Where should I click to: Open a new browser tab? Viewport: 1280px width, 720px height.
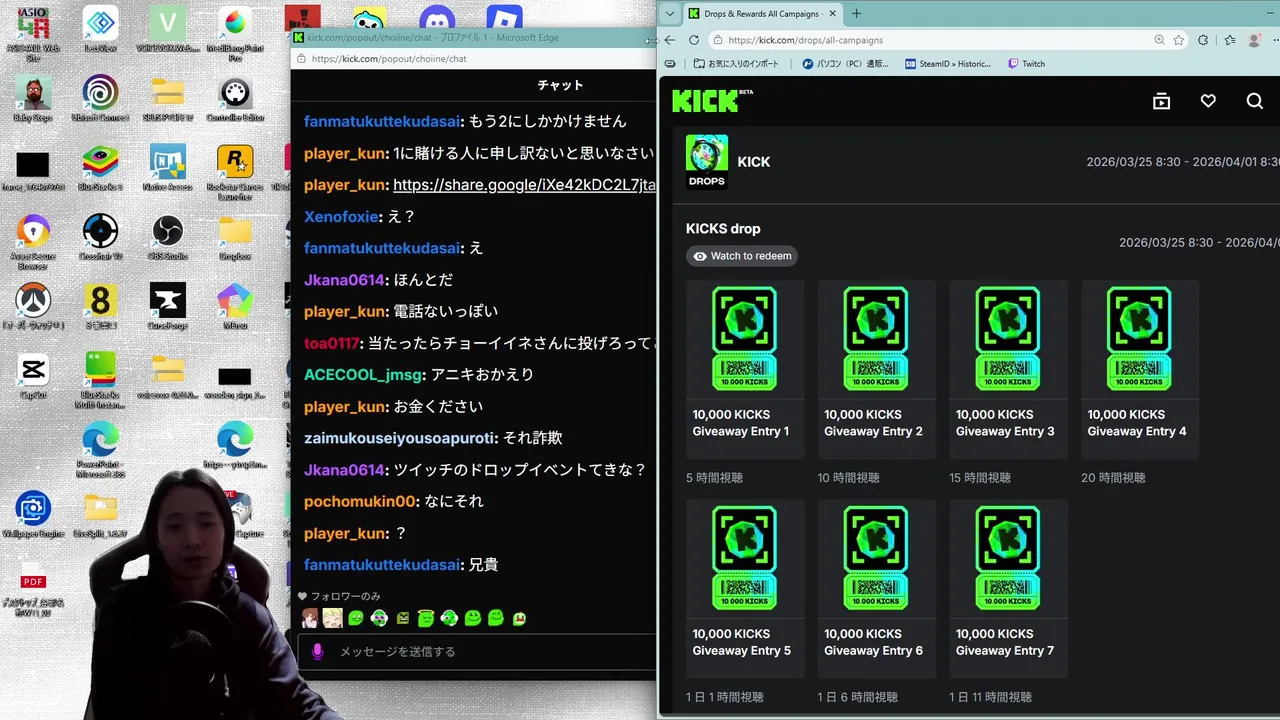[x=856, y=14]
